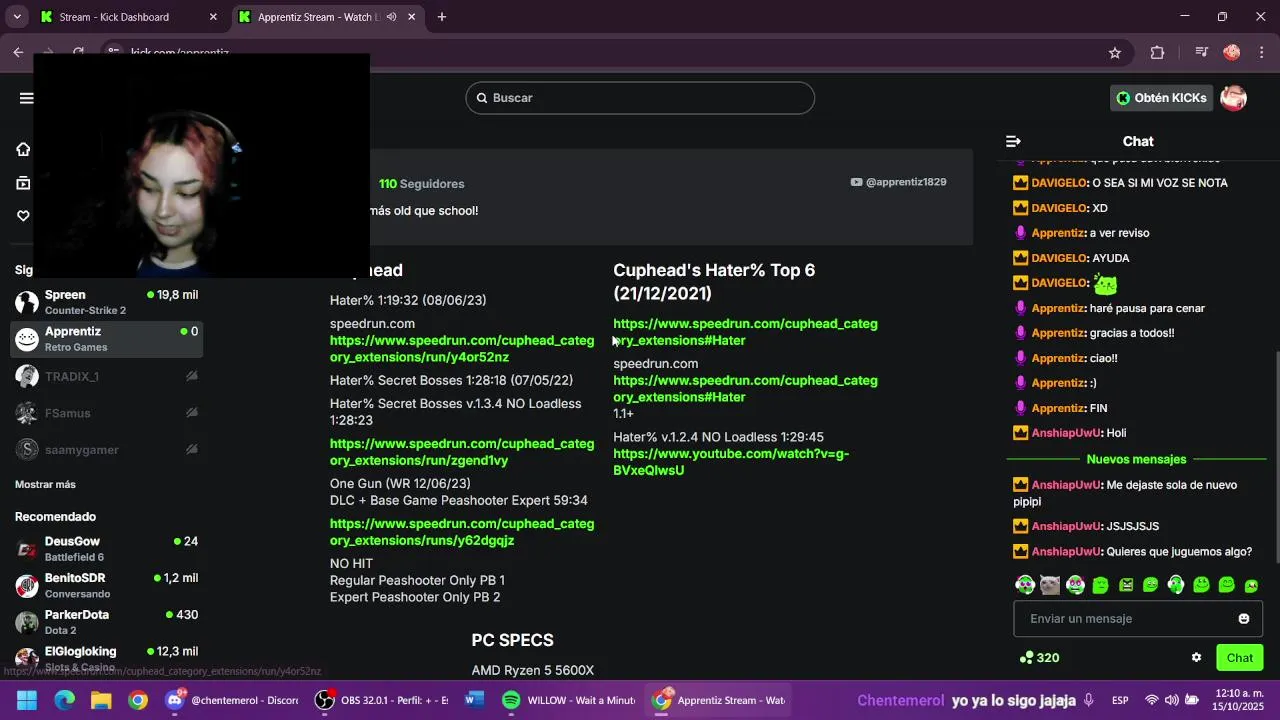Click the DAVIGELO username in the AYUDA message
This screenshot has height=720, width=1280.
point(1059,258)
